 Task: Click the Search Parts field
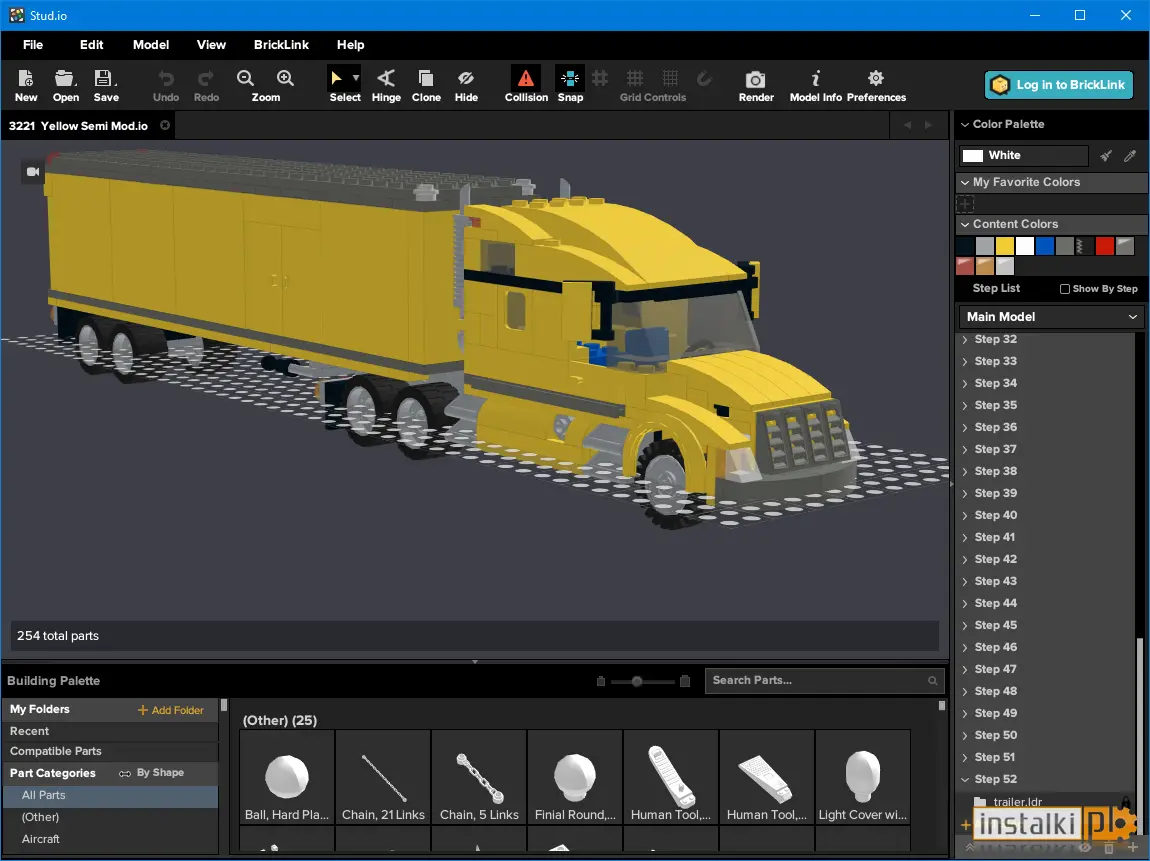824,681
